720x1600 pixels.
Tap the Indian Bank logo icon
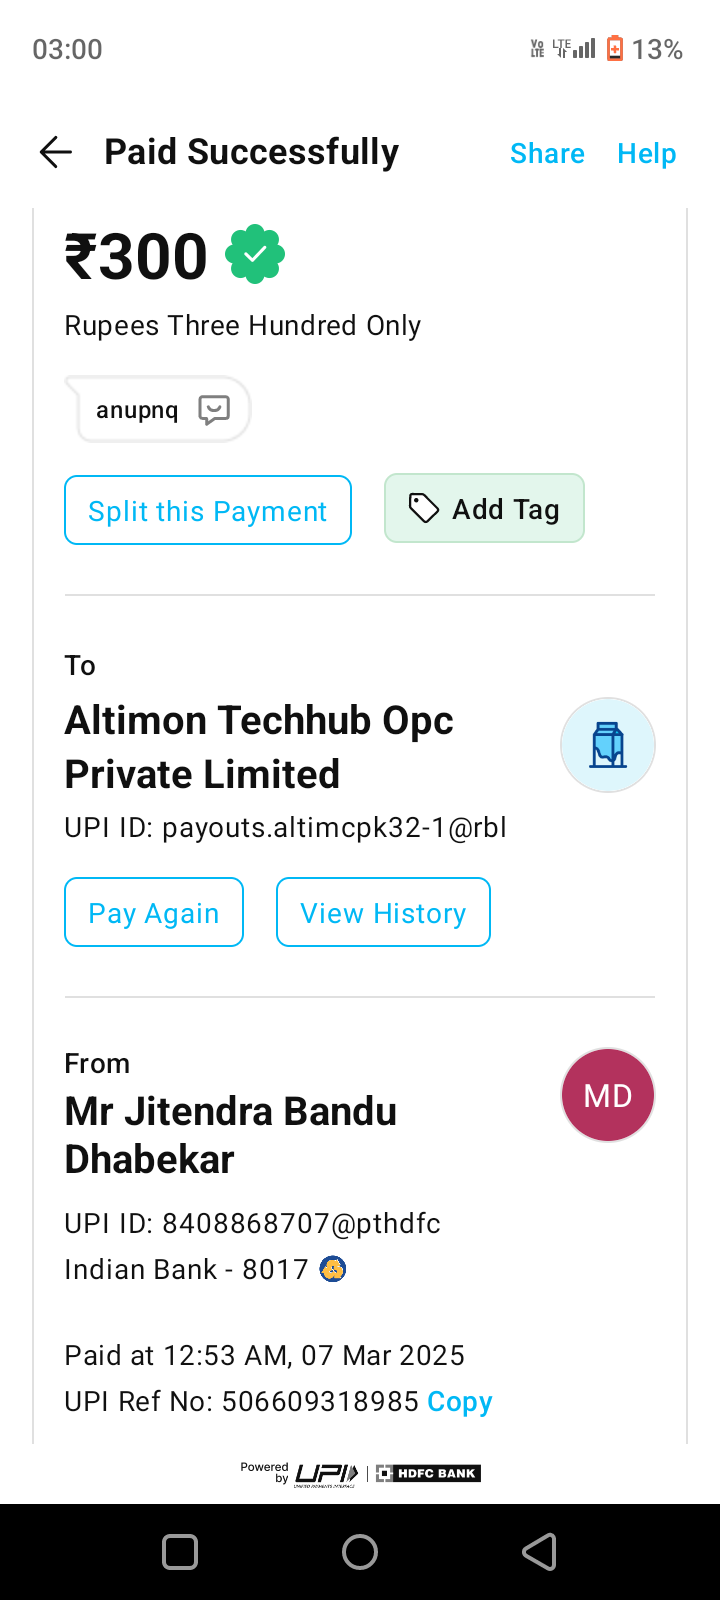332,1270
